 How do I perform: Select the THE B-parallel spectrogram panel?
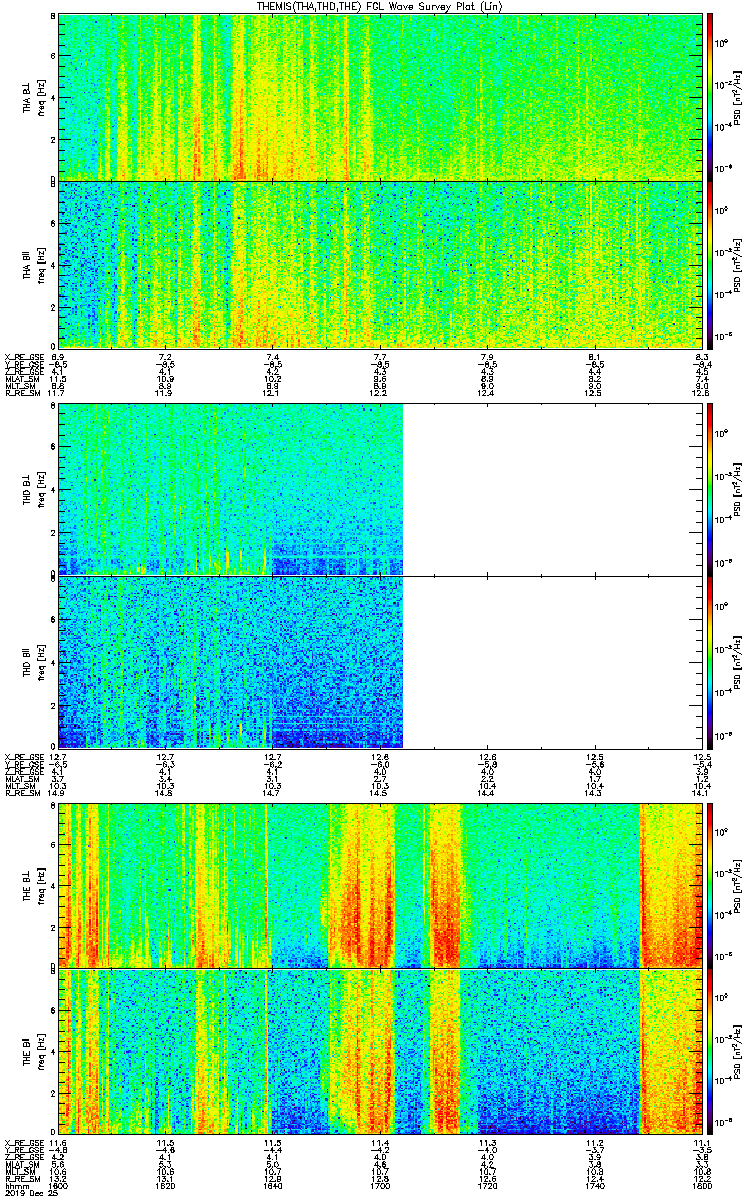(381, 1052)
